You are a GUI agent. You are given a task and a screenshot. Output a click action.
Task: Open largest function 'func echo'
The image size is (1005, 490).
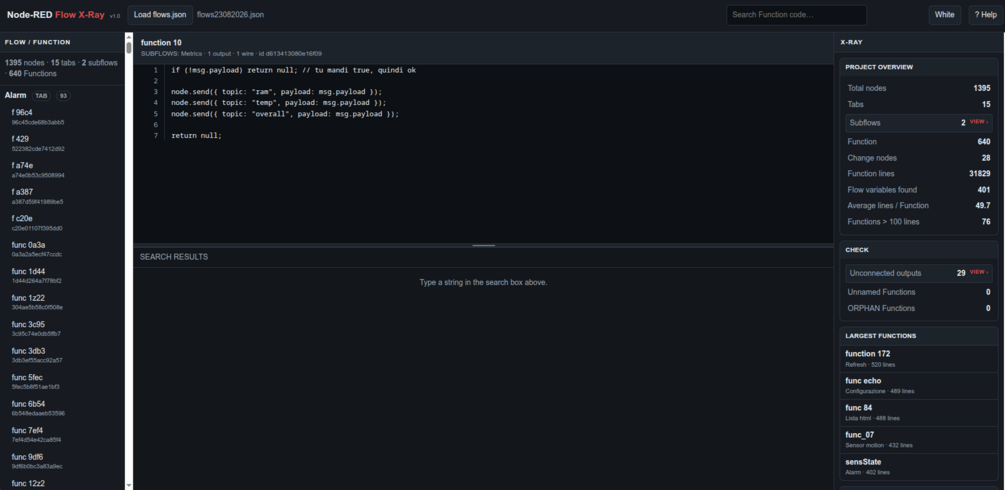(918, 385)
